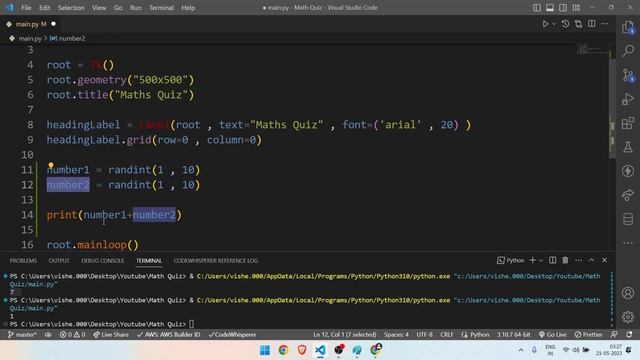Open the Terminal menu
Viewport: 640px width, 360px height.
(161, 8)
